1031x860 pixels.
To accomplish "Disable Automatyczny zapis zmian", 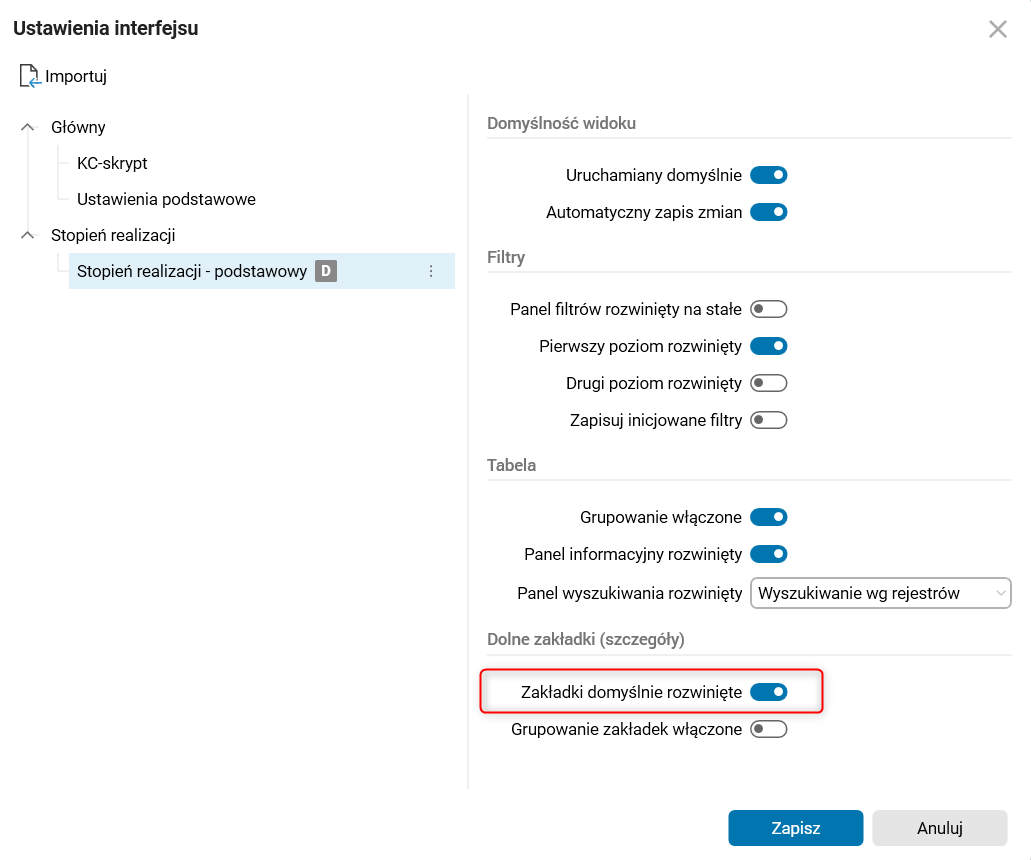I will [768, 212].
